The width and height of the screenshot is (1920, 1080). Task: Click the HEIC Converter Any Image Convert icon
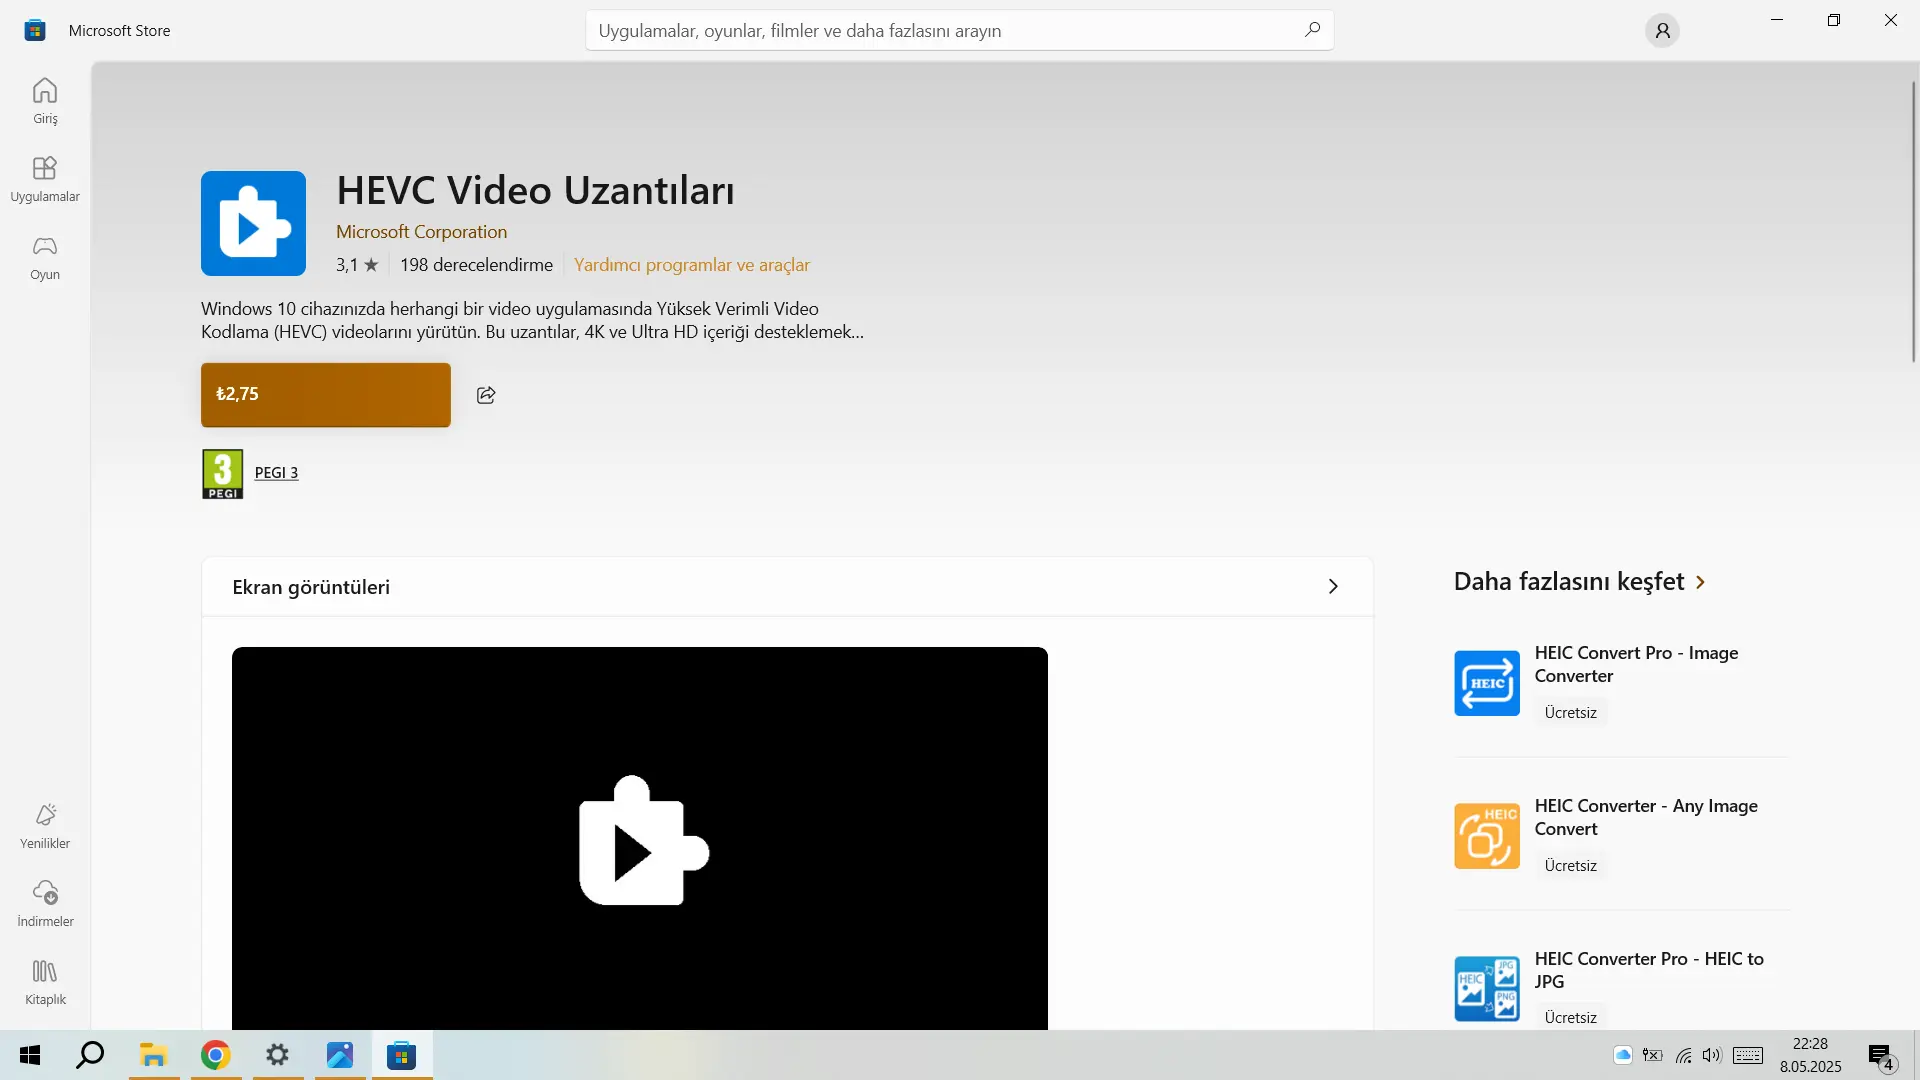tap(1487, 836)
